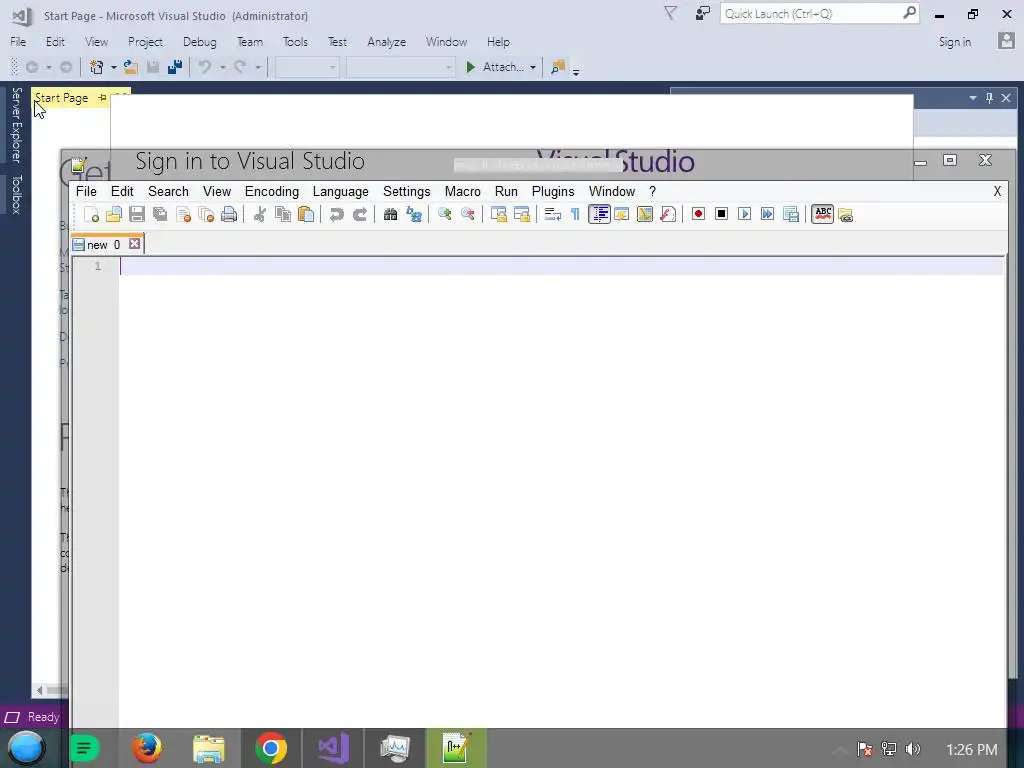Screen dimensions: 1024x768
Task: Play back the recorded macro
Action: (744, 214)
